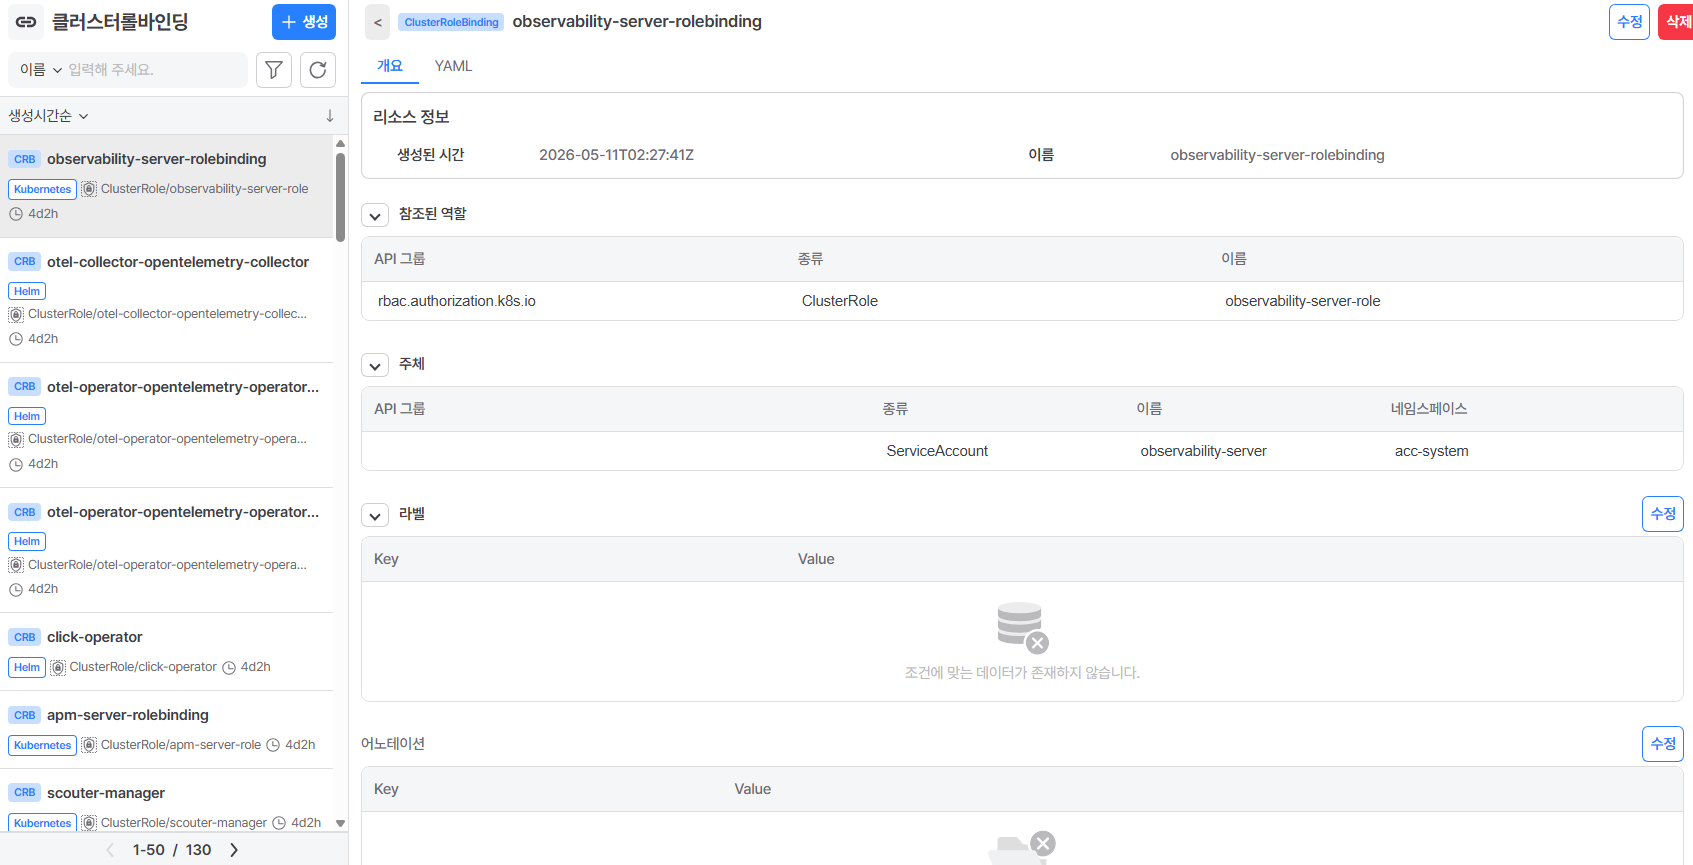The height and width of the screenshot is (865, 1693).
Task: Refresh the cluster role binding list
Action: [x=318, y=70]
